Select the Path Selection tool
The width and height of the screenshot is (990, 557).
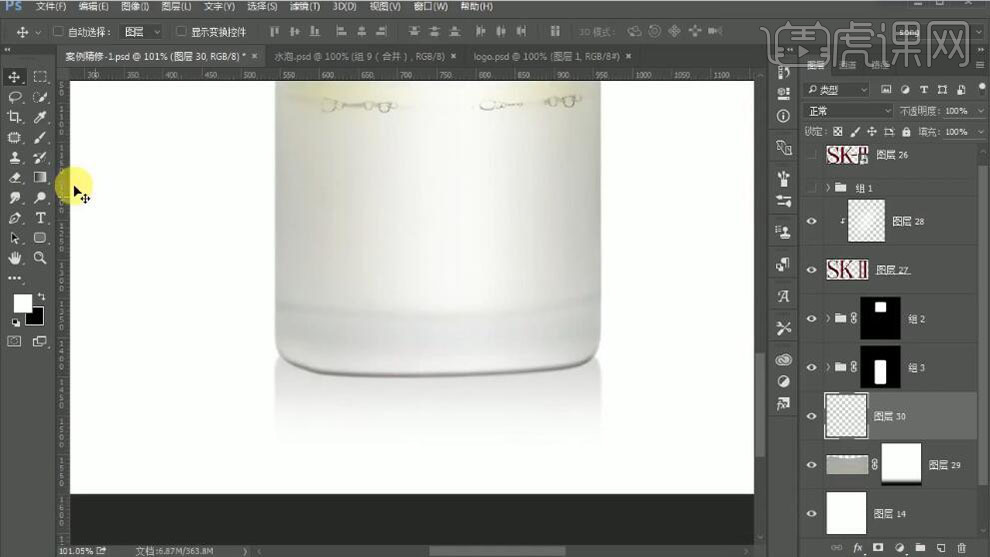click(x=14, y=238)
